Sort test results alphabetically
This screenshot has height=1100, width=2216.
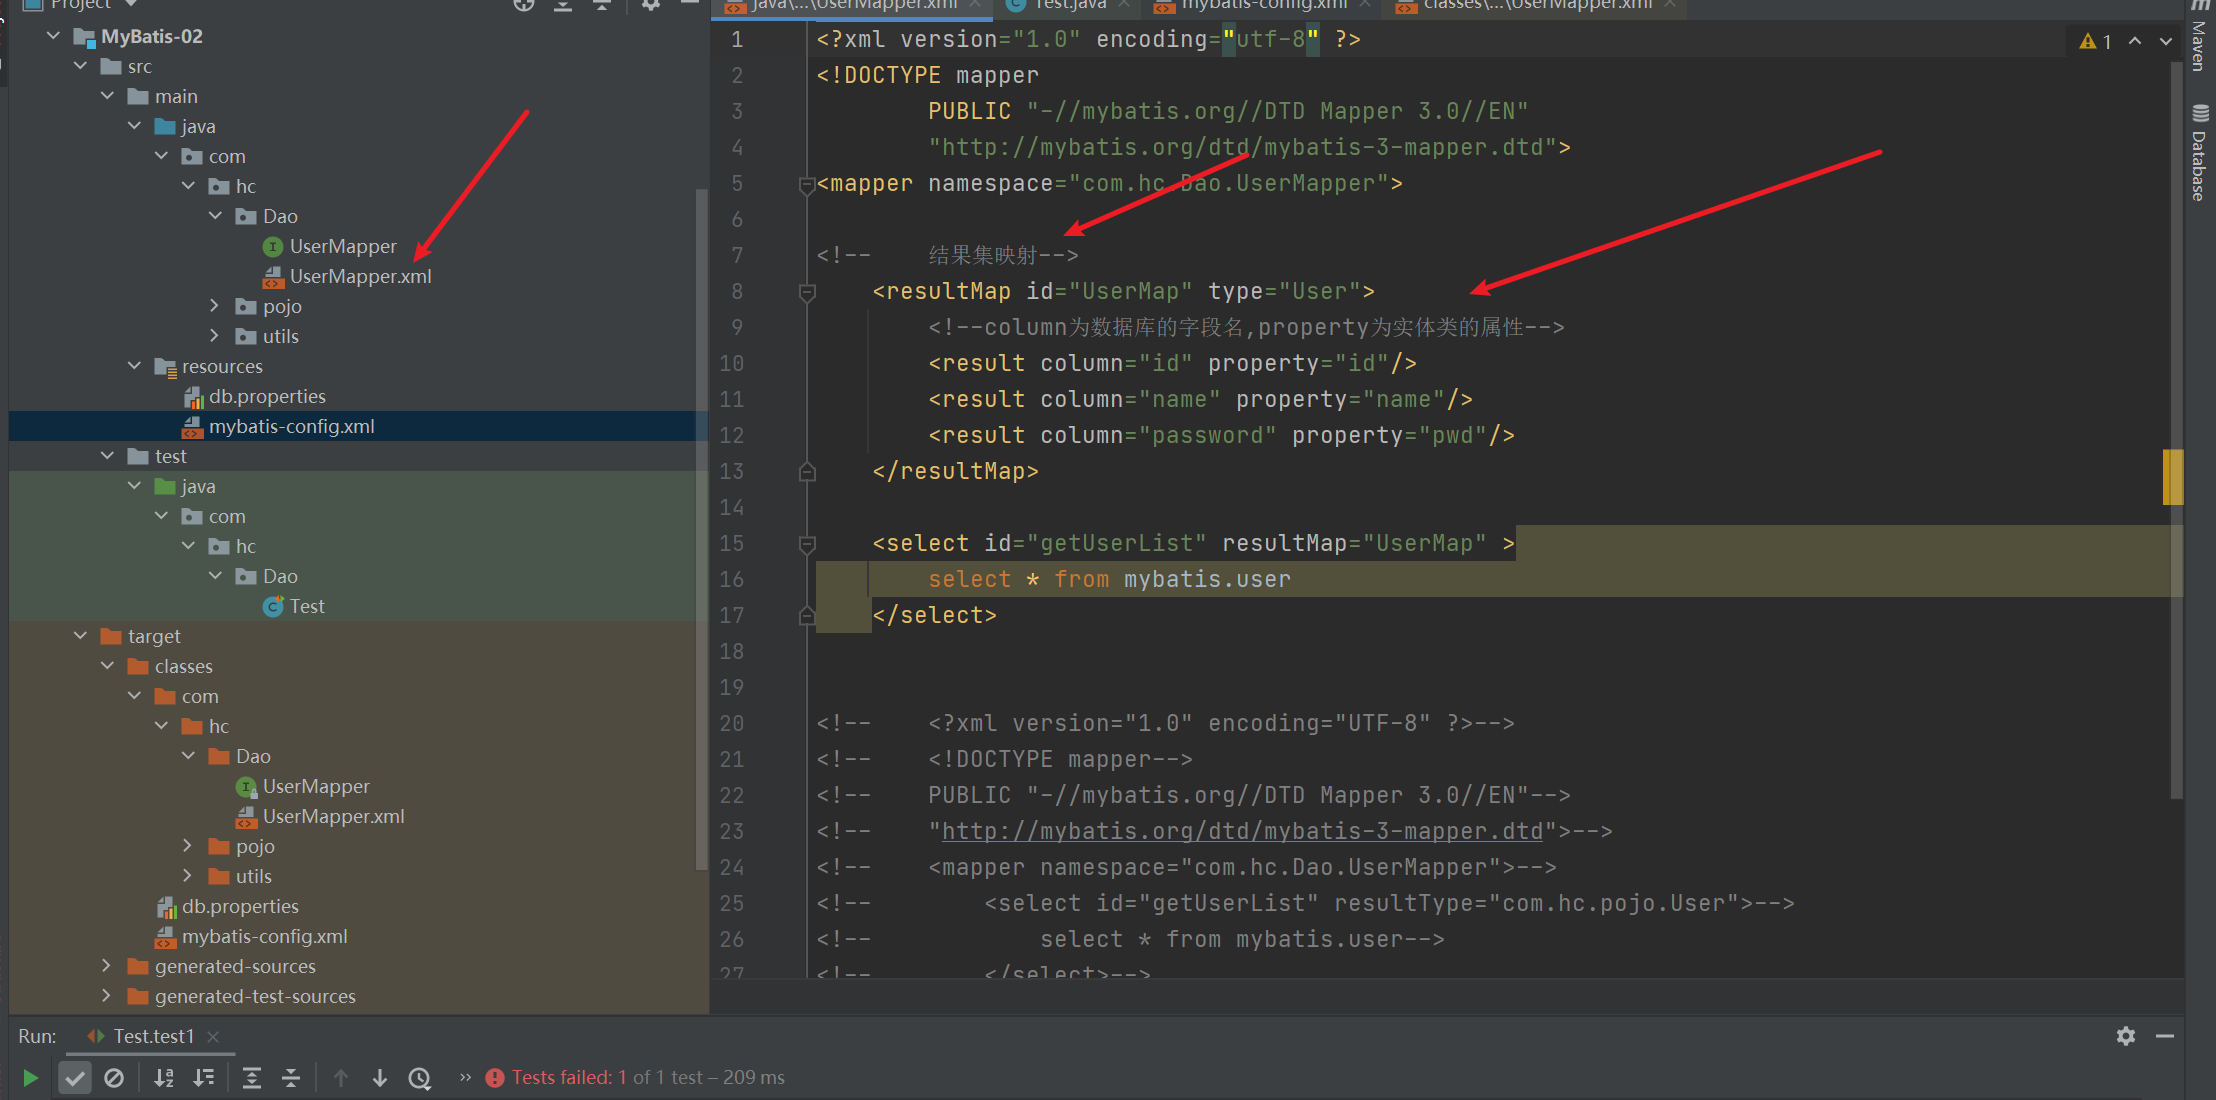pyautogui.click(x=164, y=1078)
